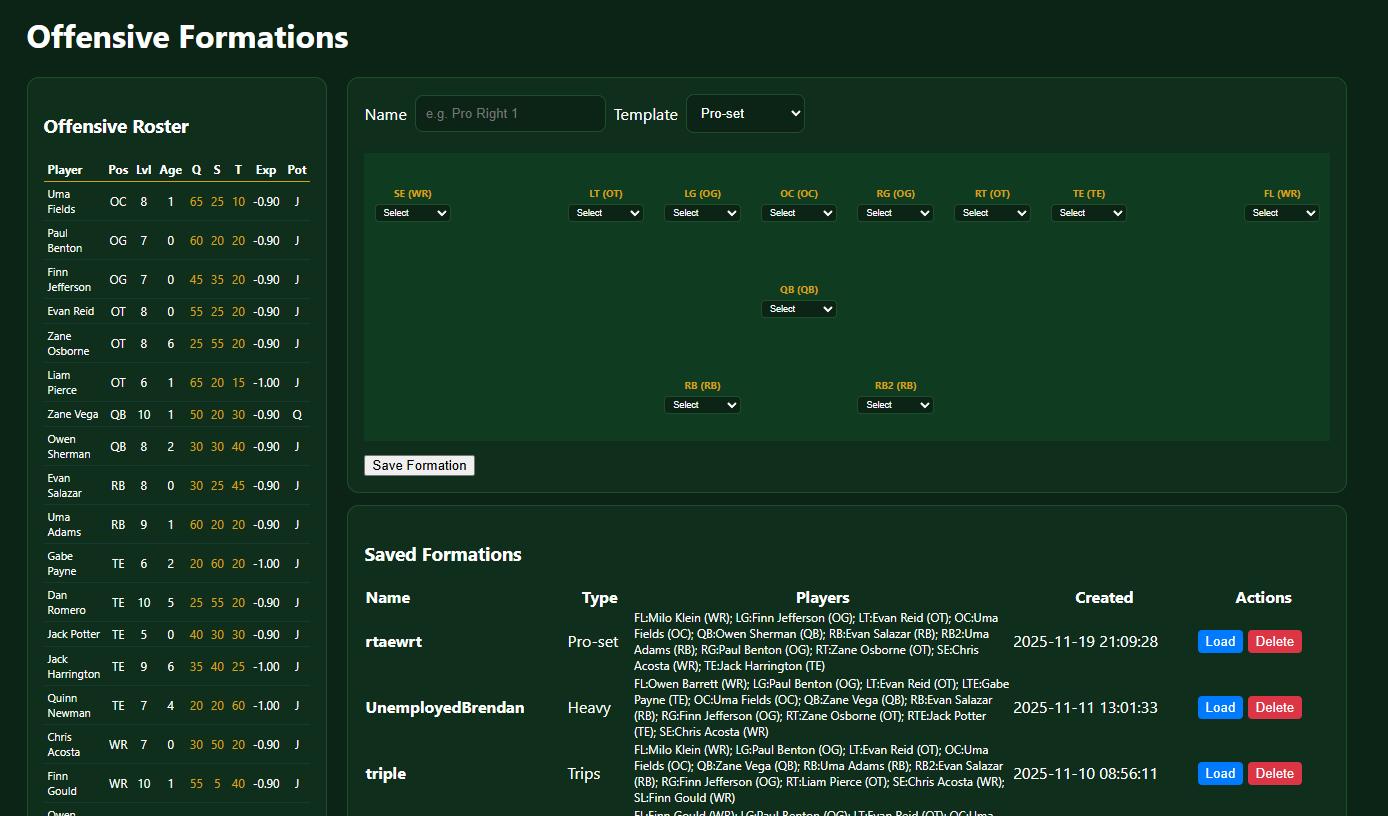Open the RB (RB) running back dropdown

coord(702,405)
